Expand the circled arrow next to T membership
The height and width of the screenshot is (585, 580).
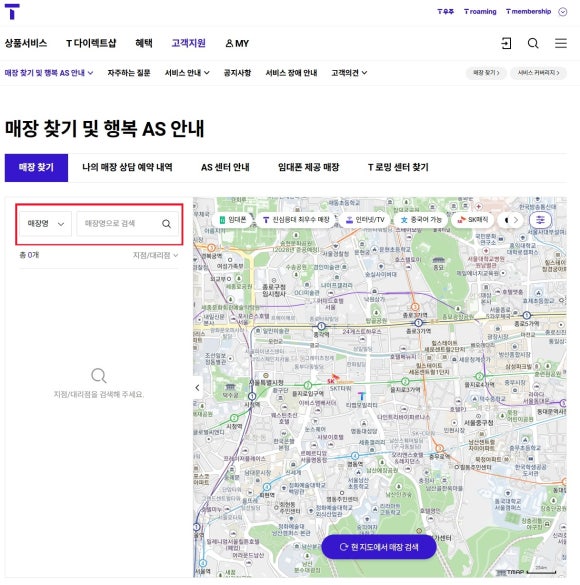pyautogui.click(x=562, y=12)
